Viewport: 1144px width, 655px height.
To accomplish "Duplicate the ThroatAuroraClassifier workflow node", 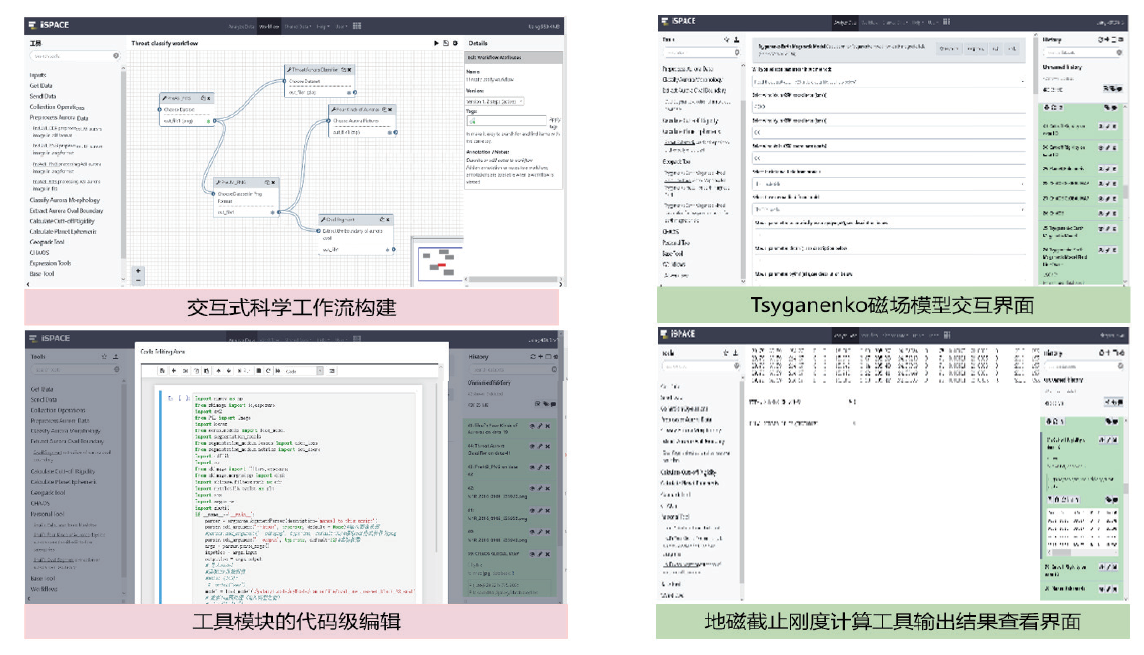I will [x=343, y=70].
